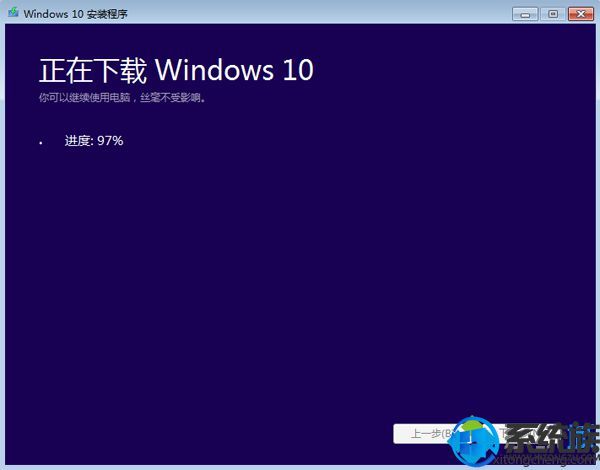
Task: Close the Windows 10 安装程序 window
Action: tap(581, 14)
